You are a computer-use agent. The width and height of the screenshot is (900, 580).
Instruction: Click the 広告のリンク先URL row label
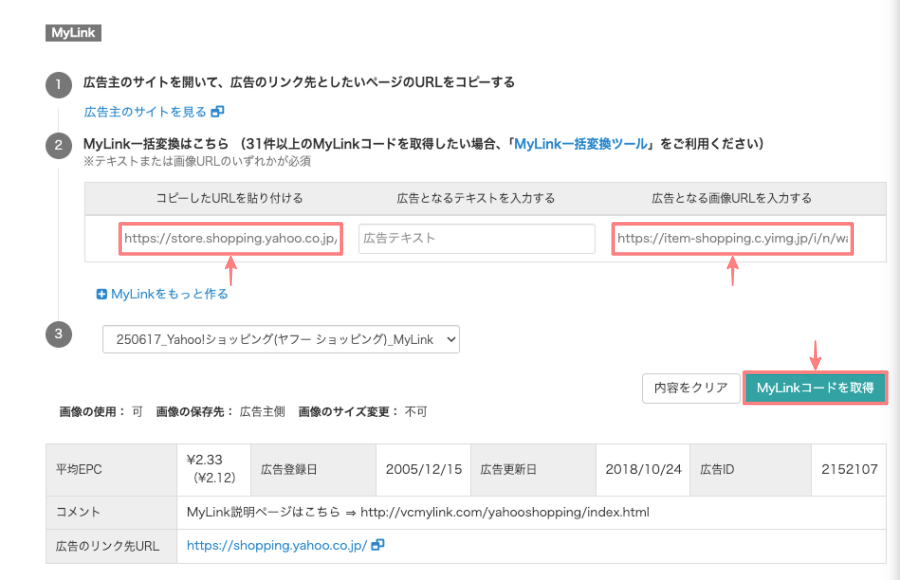[107, 546]
